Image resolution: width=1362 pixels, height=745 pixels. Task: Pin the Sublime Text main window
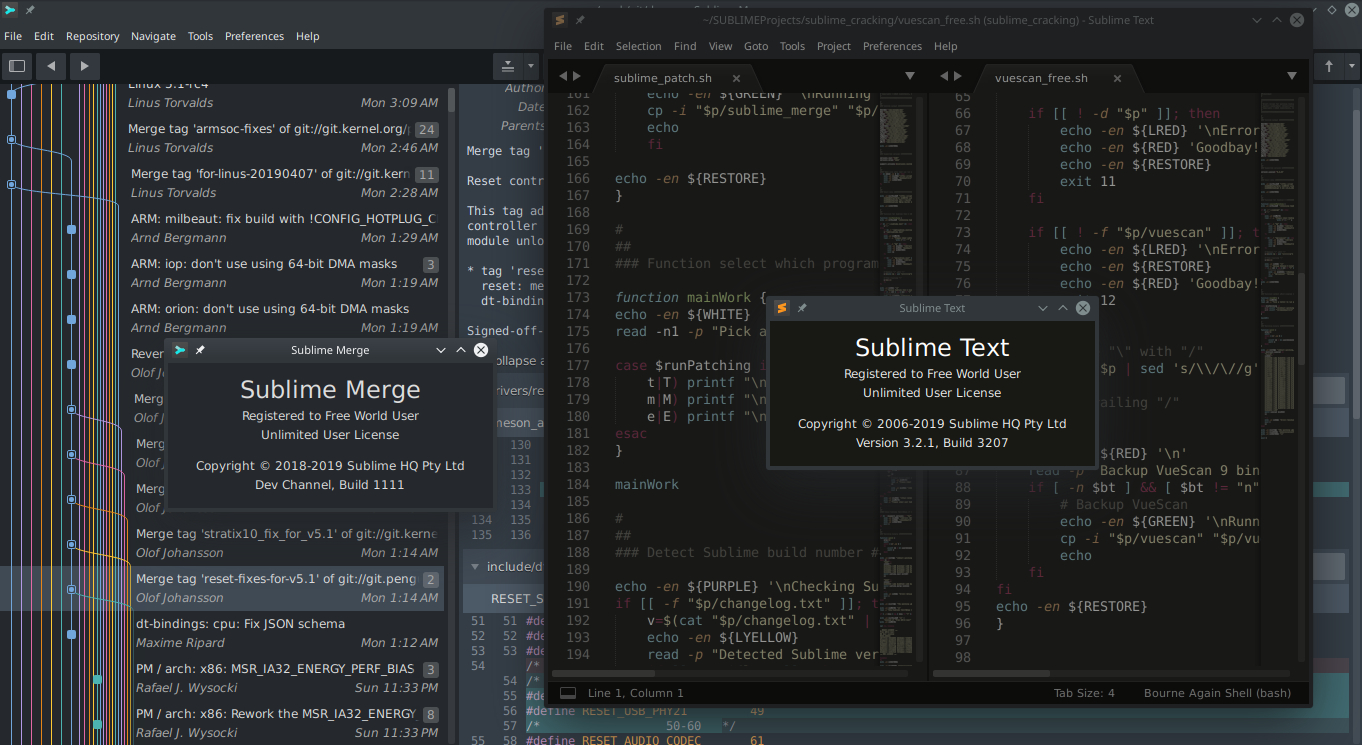(x=580, y=19)
